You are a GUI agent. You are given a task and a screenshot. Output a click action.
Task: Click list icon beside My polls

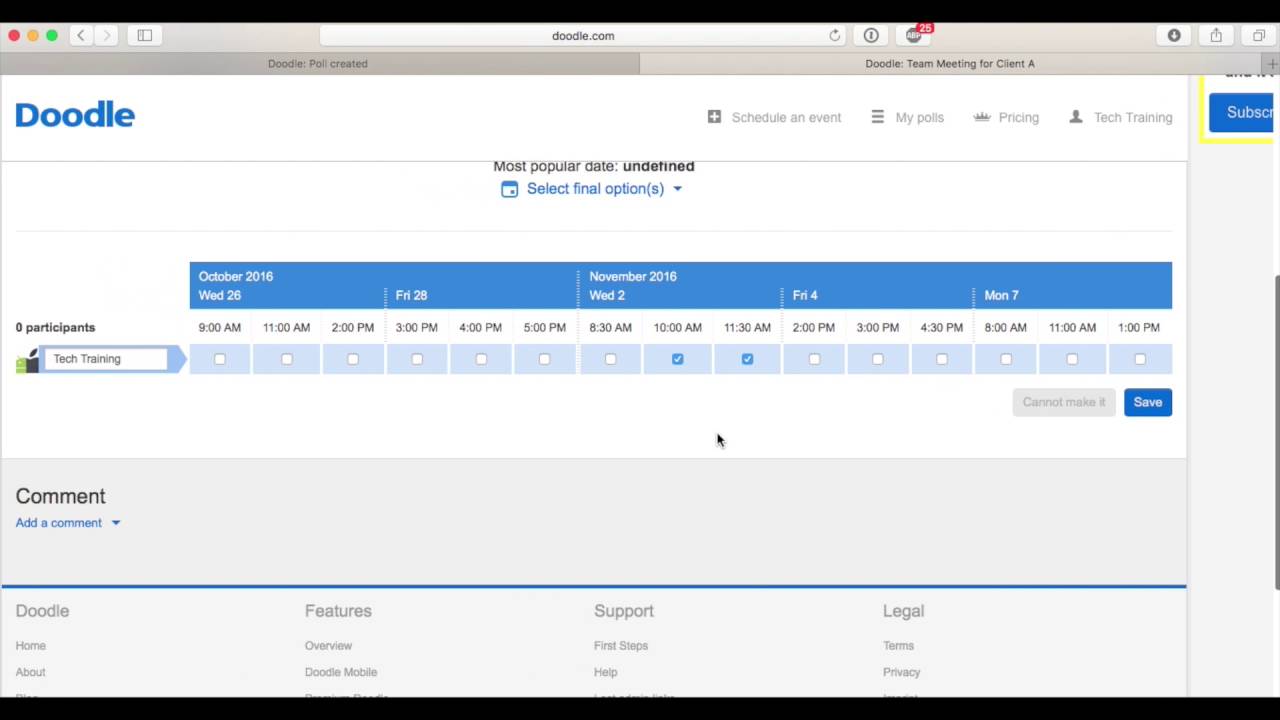point(877,117)
